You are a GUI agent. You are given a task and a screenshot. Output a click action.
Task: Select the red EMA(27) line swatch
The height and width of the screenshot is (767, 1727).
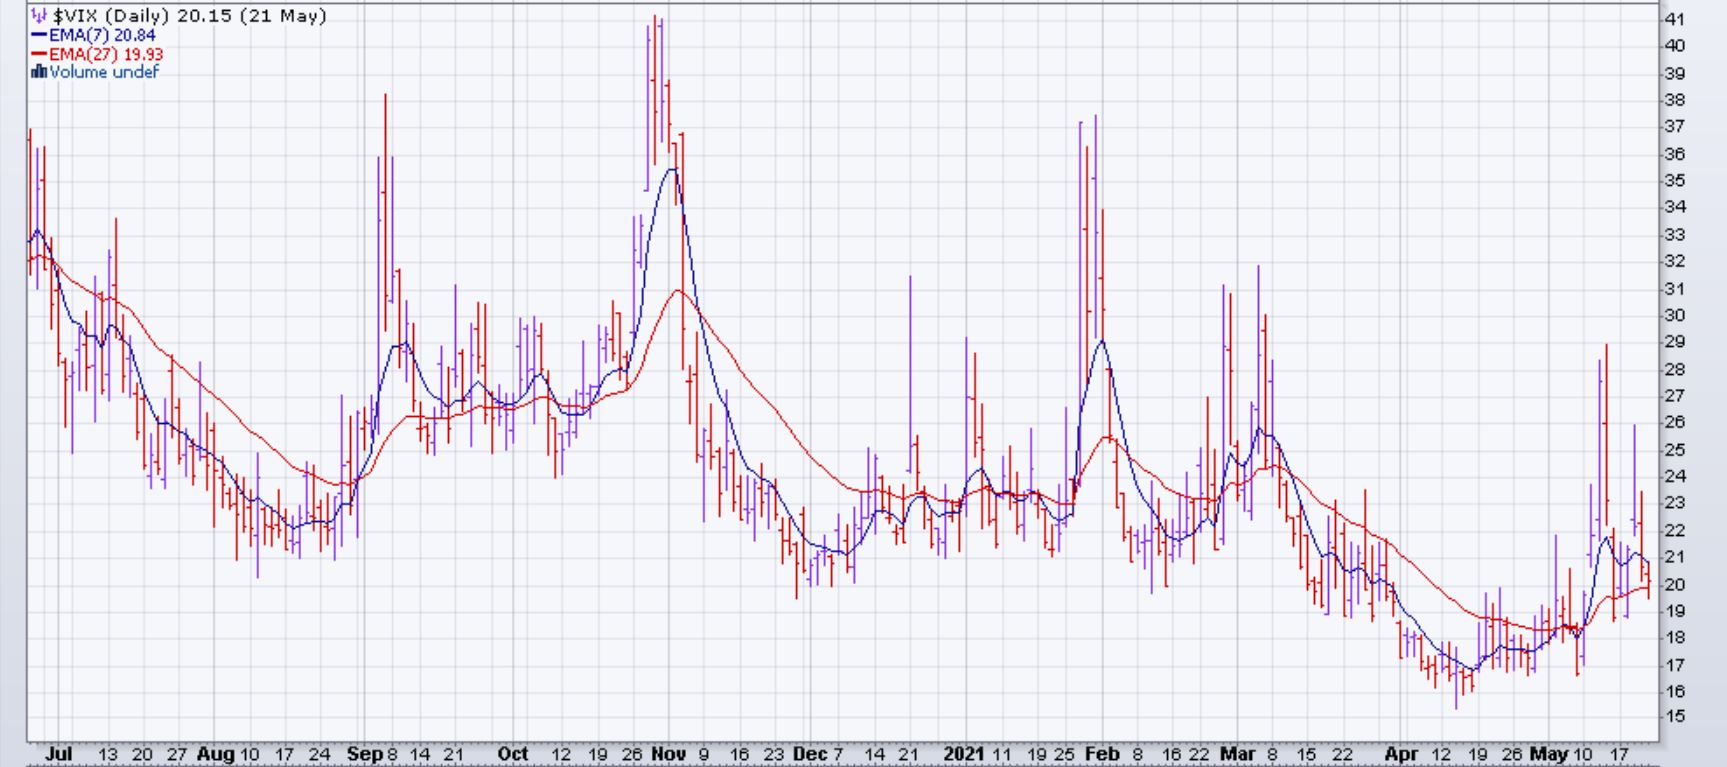40,54
